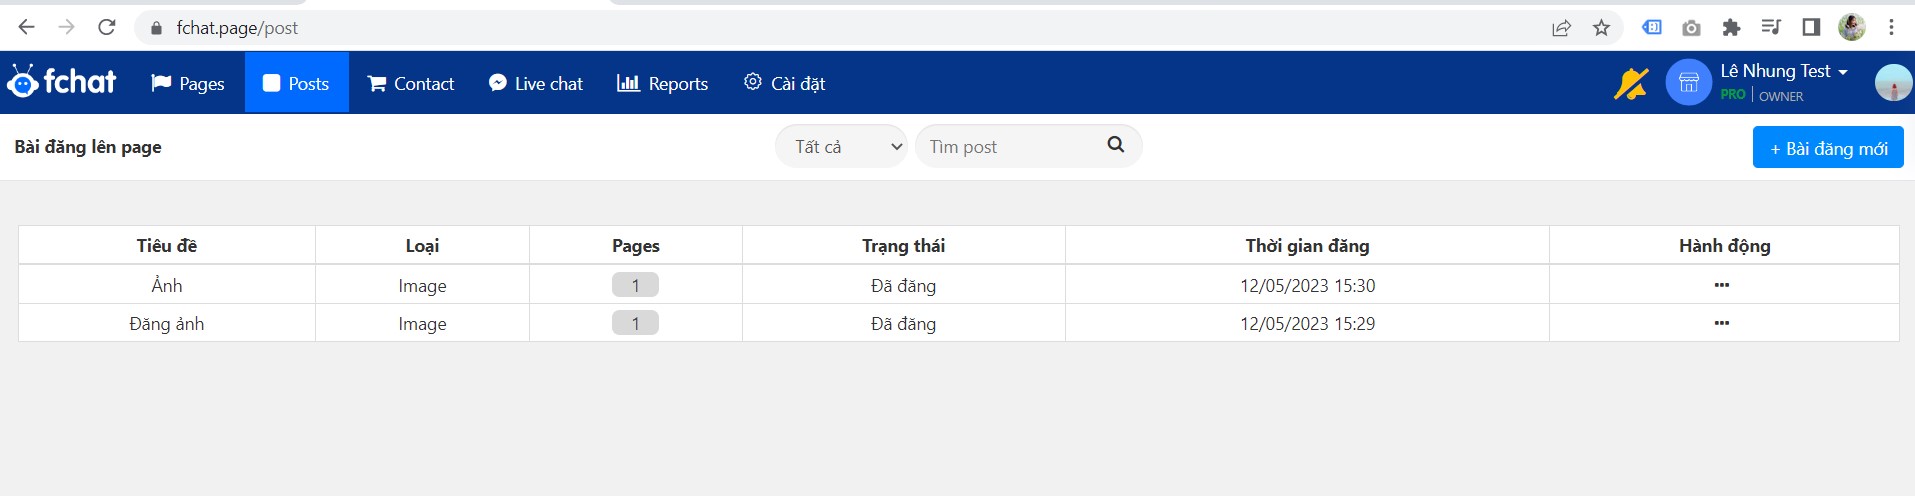Toggle the browser side panel

[x=1811, y=28]
